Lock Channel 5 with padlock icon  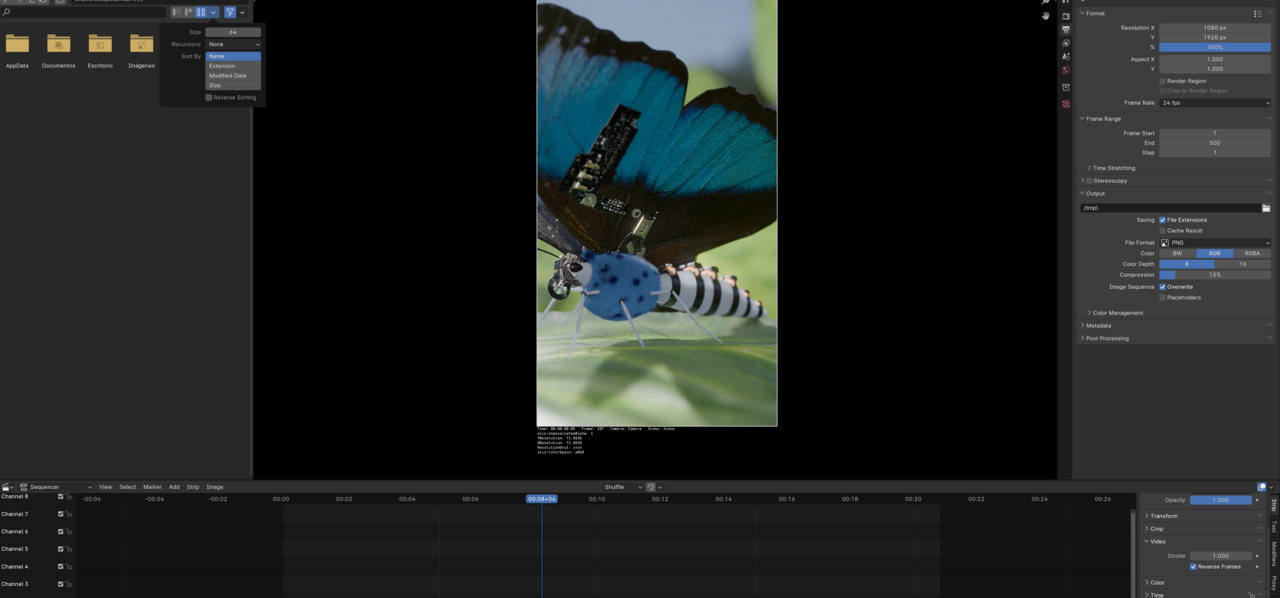point(69,549)
